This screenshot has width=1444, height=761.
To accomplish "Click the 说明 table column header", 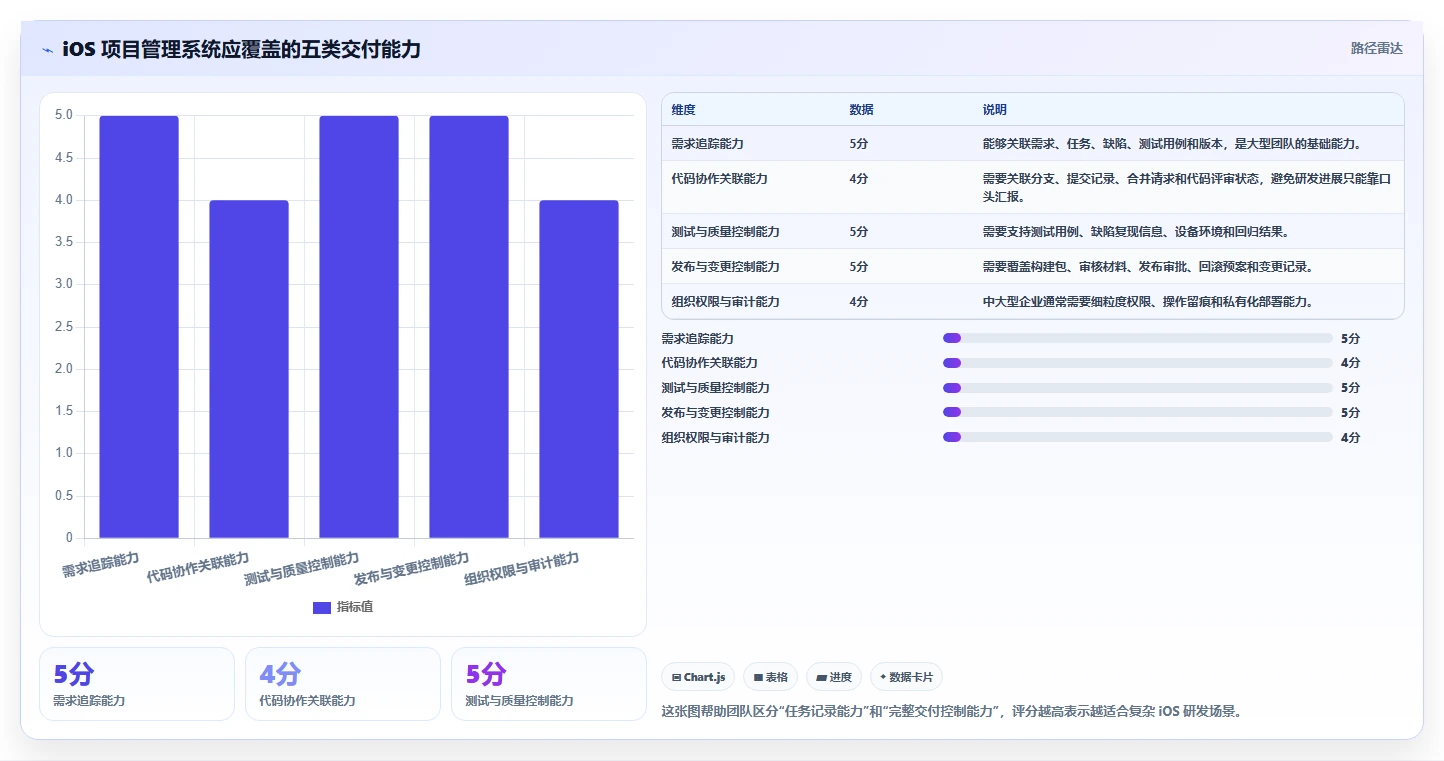I will pyautogui.click(x=995, y=110).
